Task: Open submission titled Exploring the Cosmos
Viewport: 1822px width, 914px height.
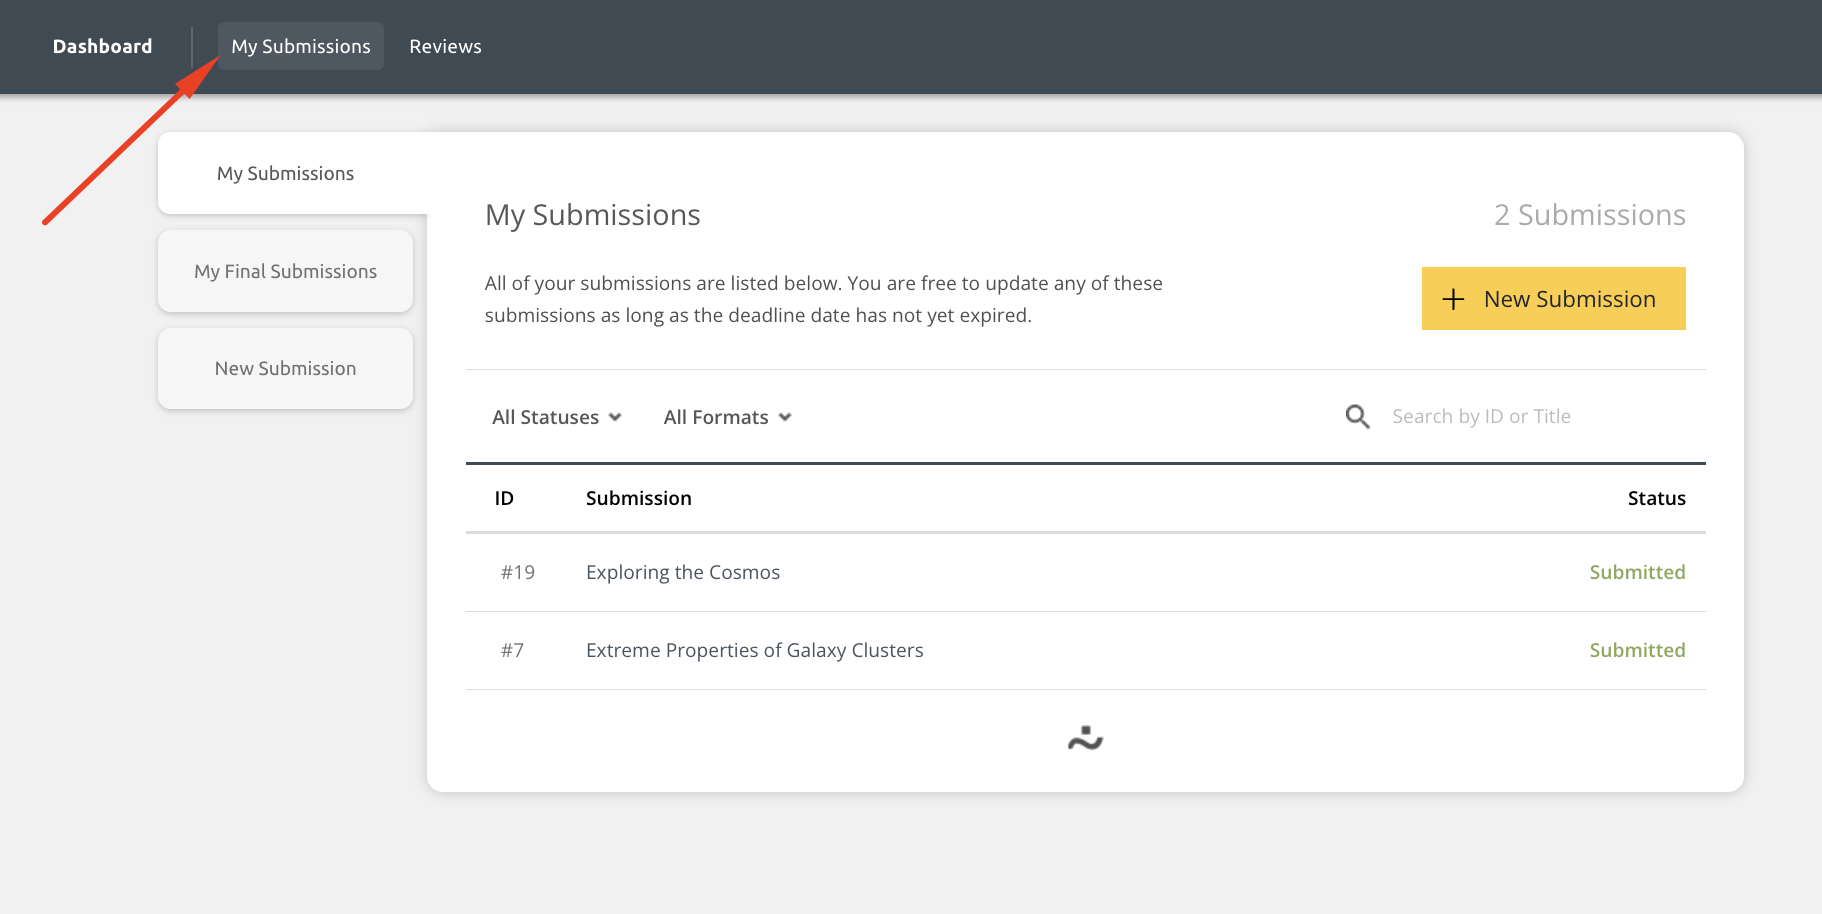Action: [x=682, y=572]
